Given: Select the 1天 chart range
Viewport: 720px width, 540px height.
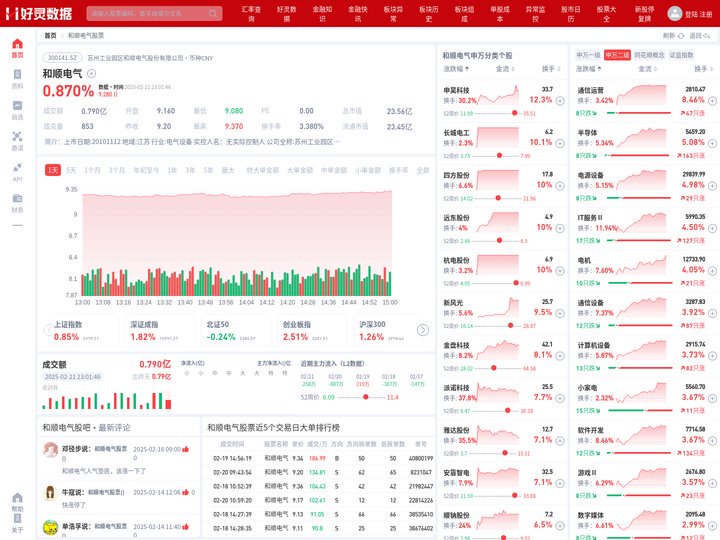Looking at the screenshot, I should pos(53,170).
